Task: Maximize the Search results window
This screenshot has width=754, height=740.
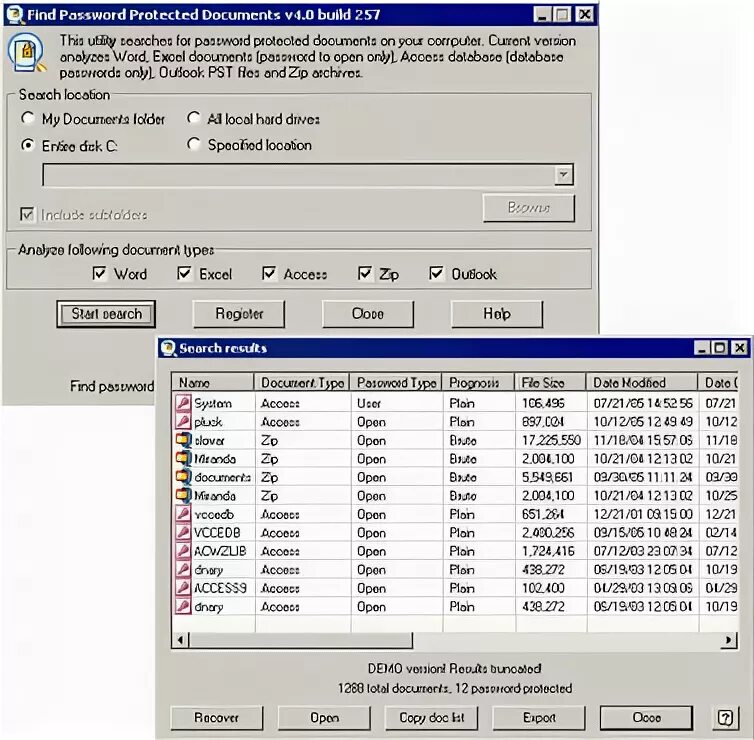Action: click(x=720, y=348)
